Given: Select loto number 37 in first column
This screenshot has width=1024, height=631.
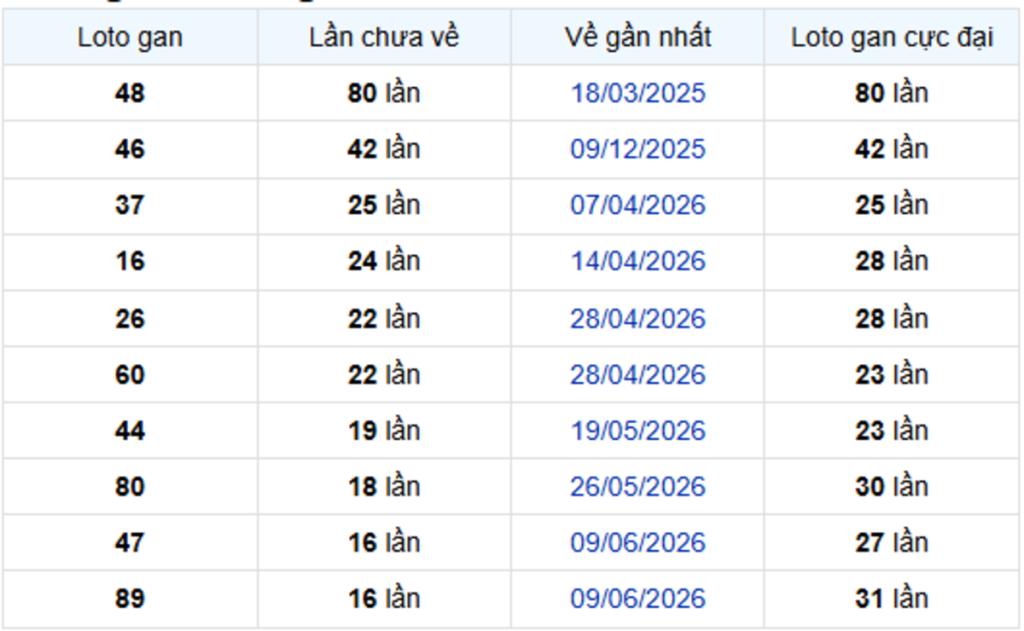Looking at the screenshot, I should pos(130,205).
